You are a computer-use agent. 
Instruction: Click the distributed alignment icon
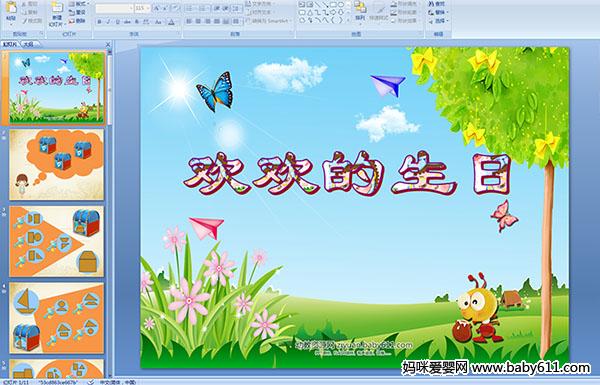(x=226, y=21)
